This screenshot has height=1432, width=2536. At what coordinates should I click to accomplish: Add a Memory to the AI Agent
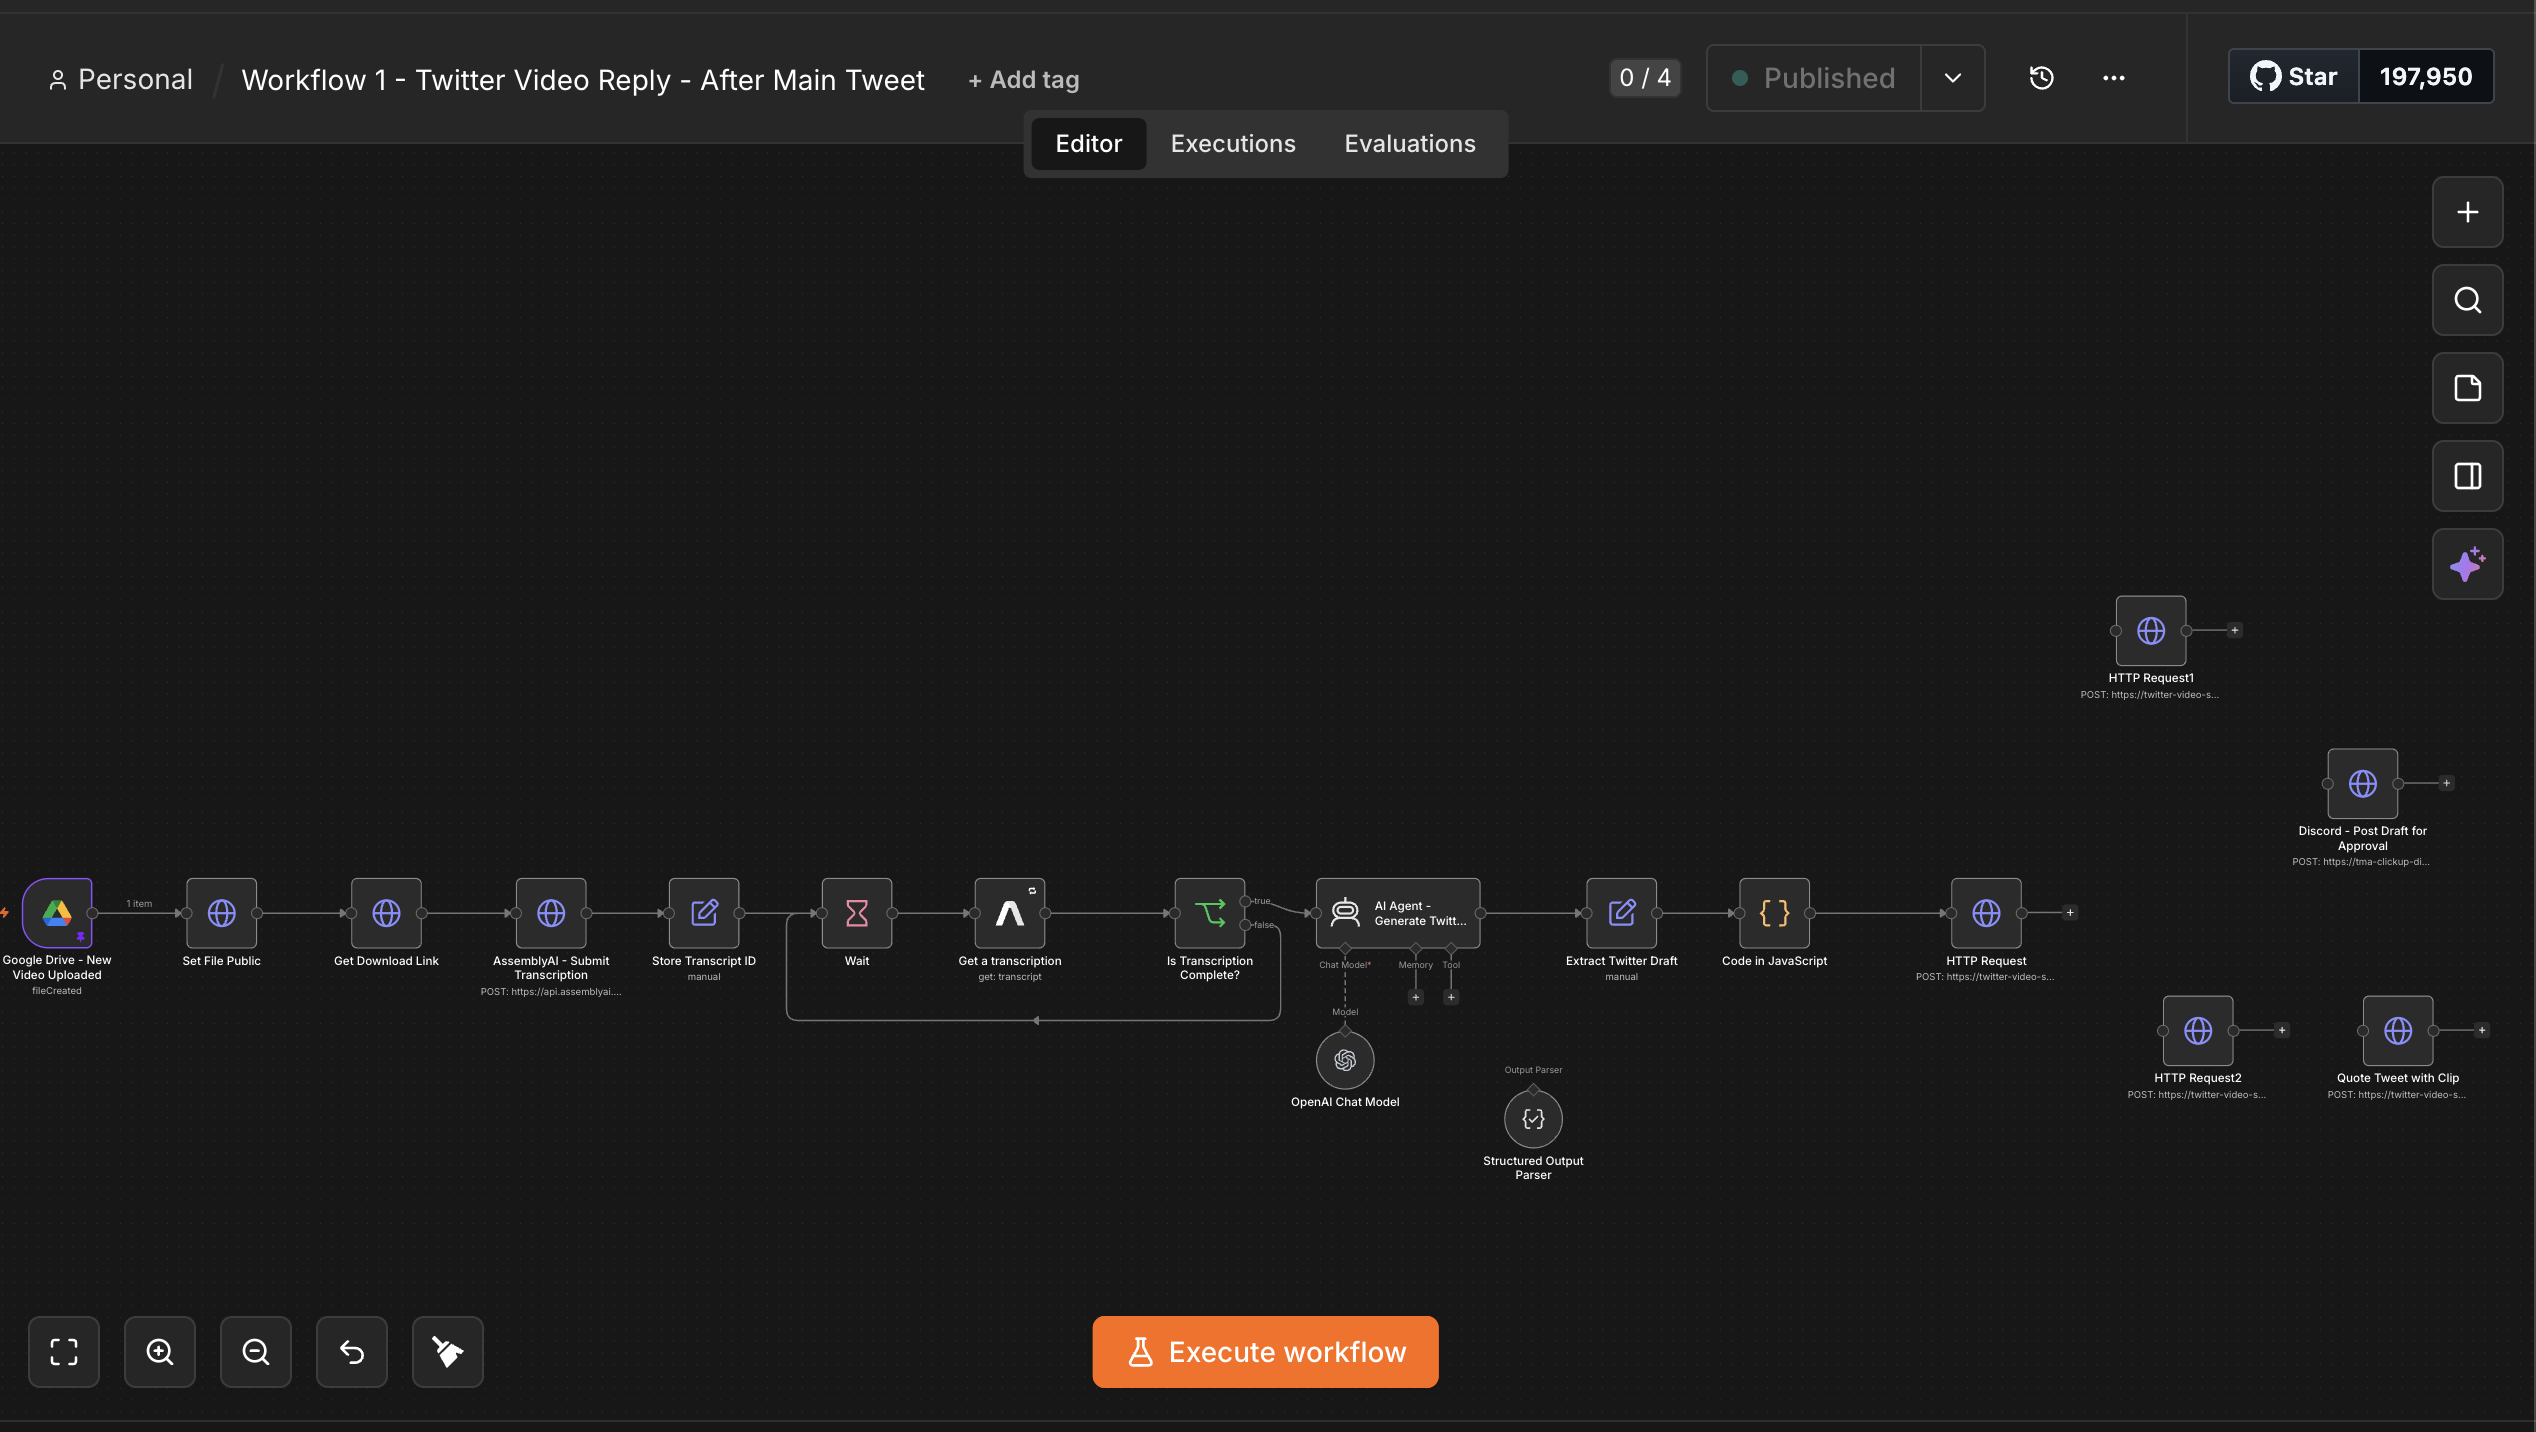pos(1416,997)
